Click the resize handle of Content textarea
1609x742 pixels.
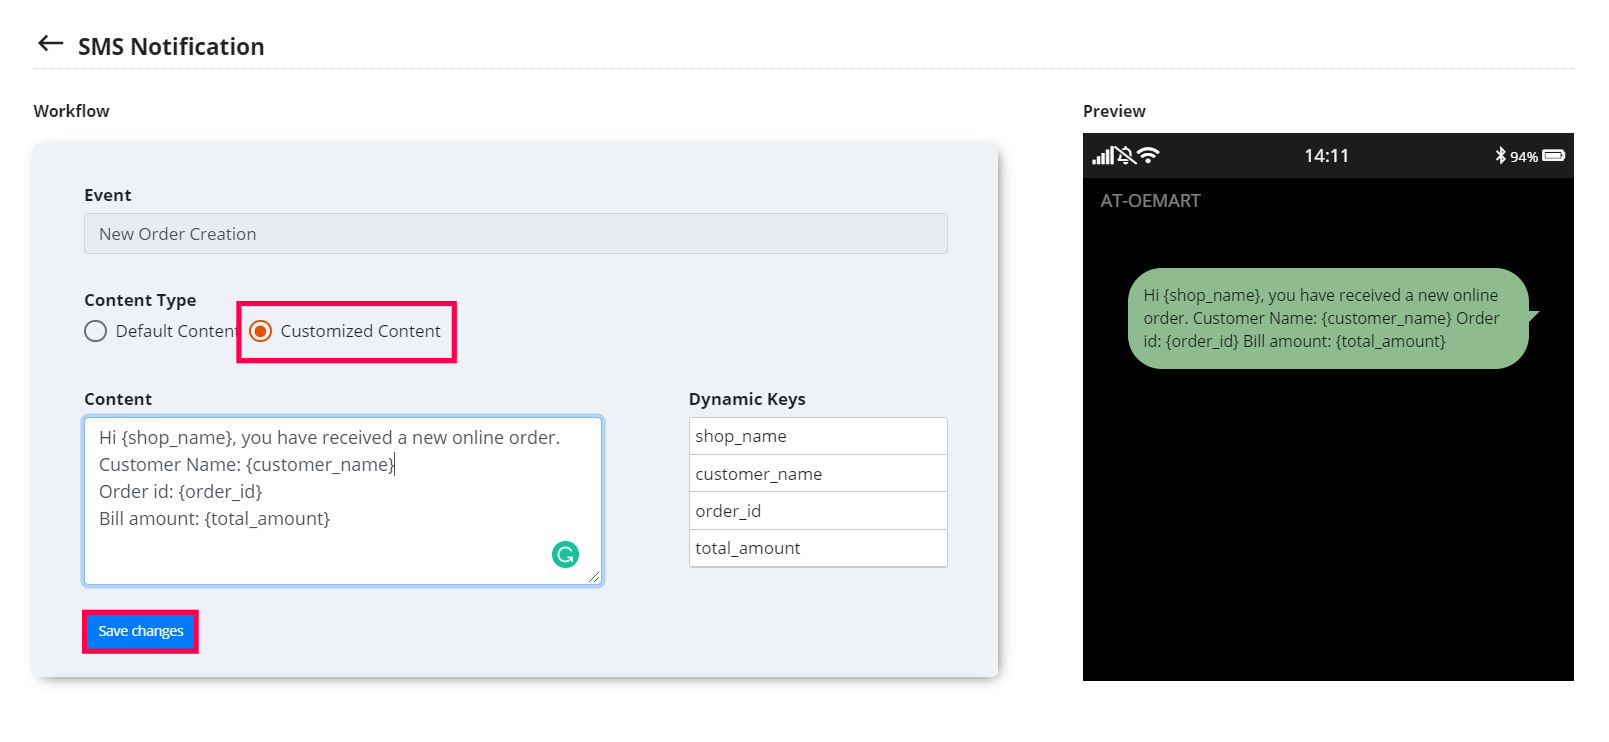[594, 576]
